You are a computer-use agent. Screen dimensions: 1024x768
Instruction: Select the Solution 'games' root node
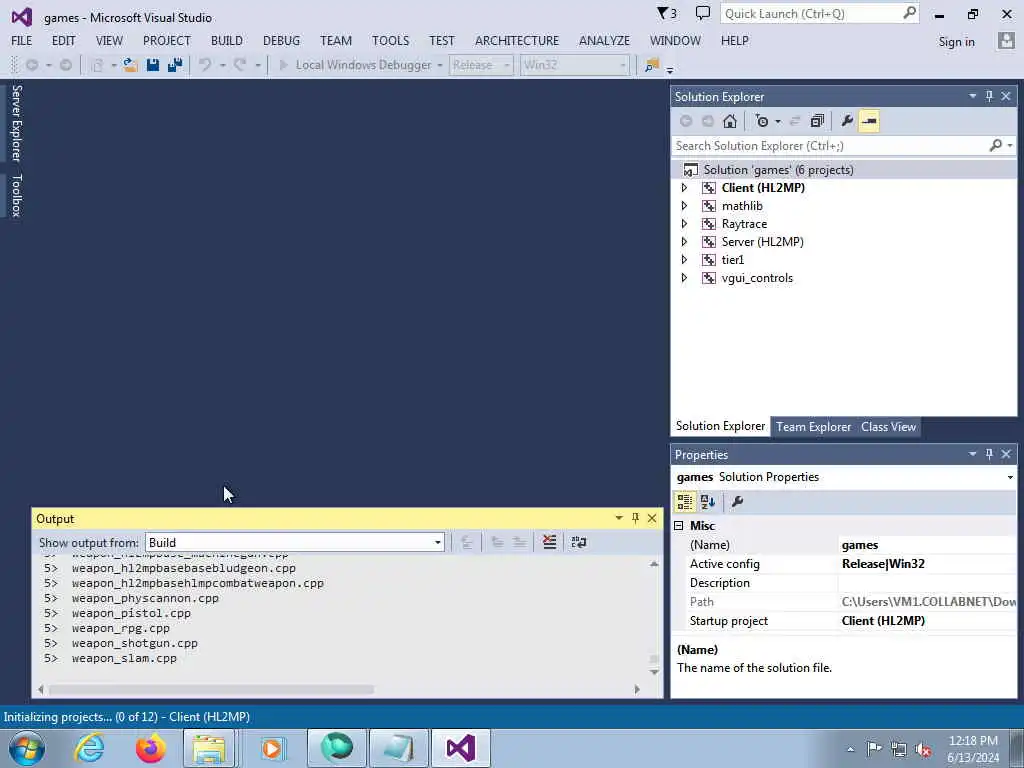[x=778, y=170]
